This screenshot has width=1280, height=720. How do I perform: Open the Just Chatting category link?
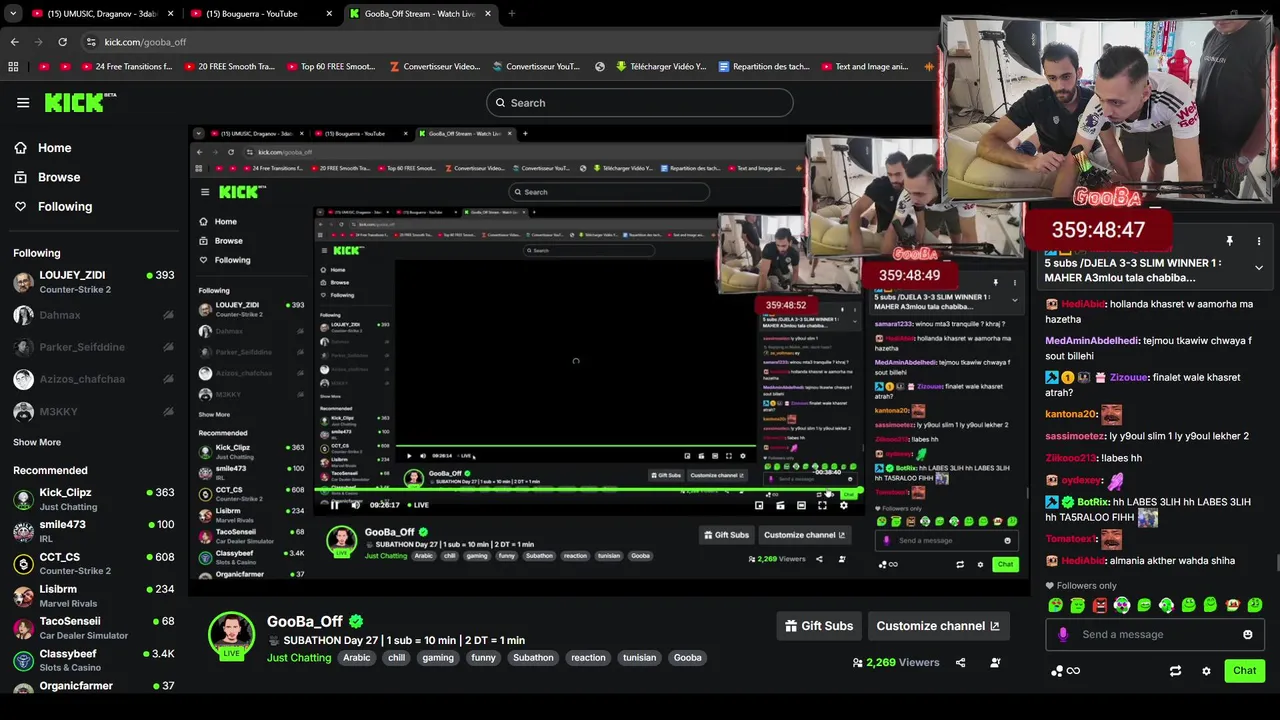(x=299, y=658)
